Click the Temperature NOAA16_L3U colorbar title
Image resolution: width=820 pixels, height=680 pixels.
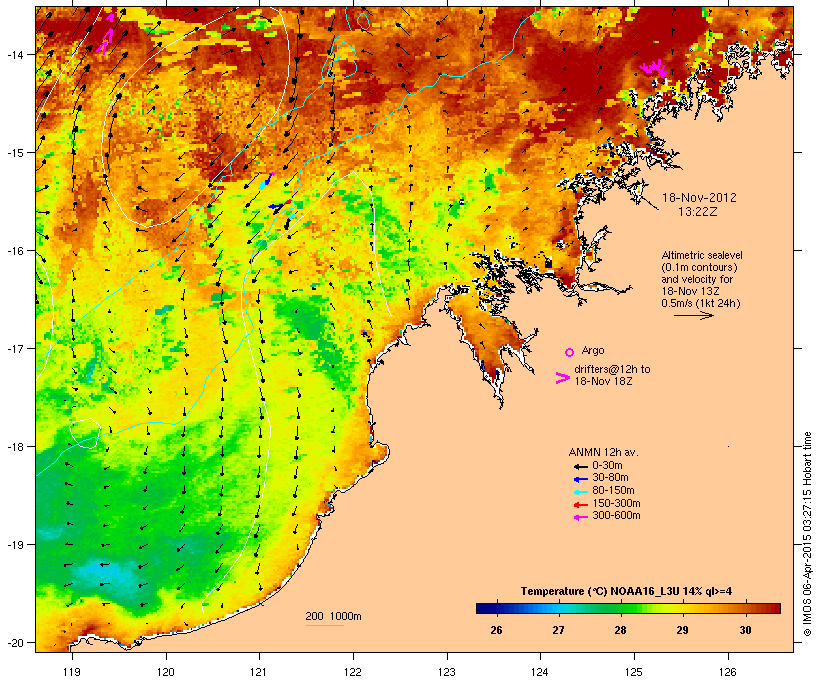[626, 592]
